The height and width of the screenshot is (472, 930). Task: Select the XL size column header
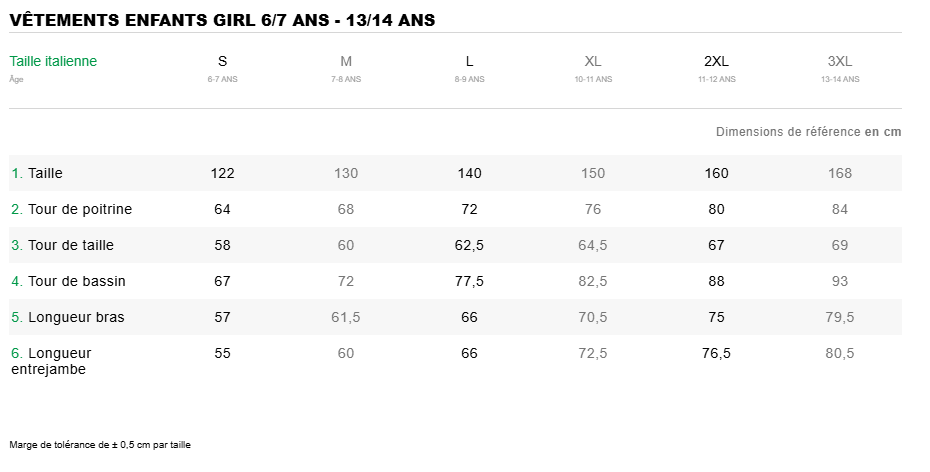pyautogui.click(x=593, y=62)
